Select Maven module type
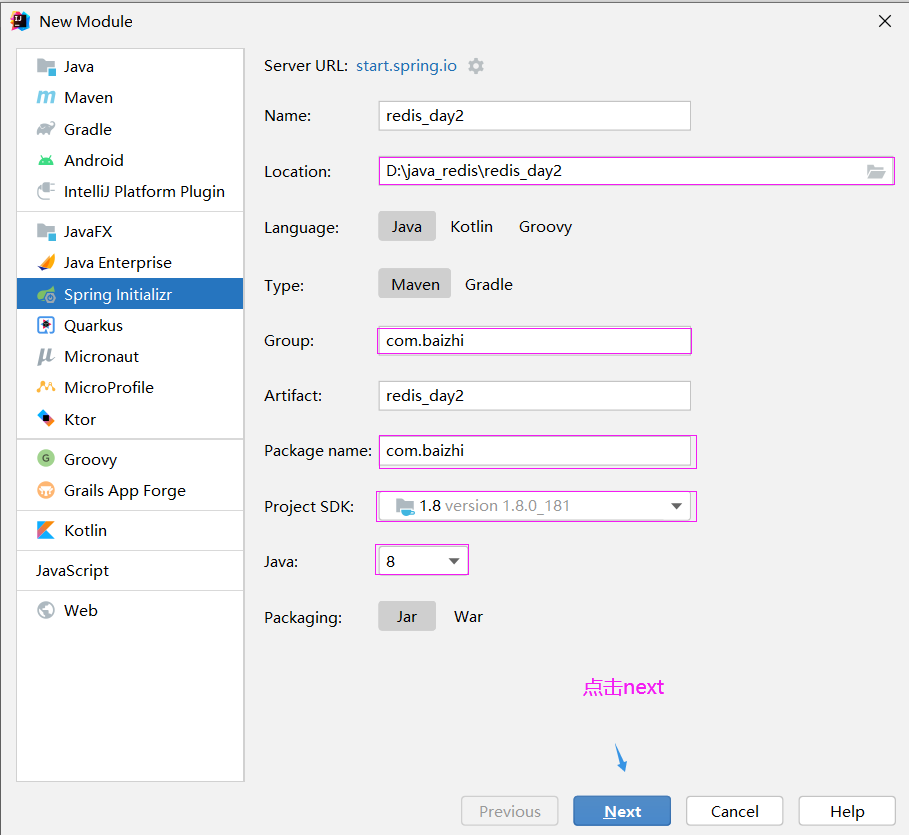Viewport: 909px width, 835px height. click(x=130, y=97)
